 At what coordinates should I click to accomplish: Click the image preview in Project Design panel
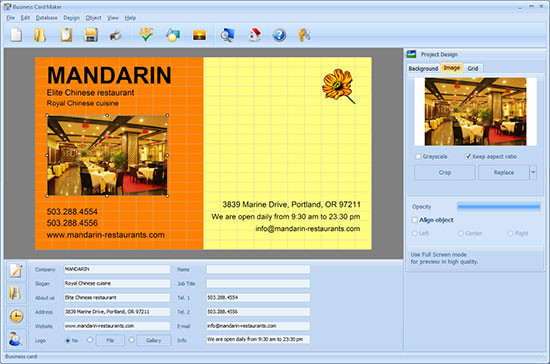475,112
